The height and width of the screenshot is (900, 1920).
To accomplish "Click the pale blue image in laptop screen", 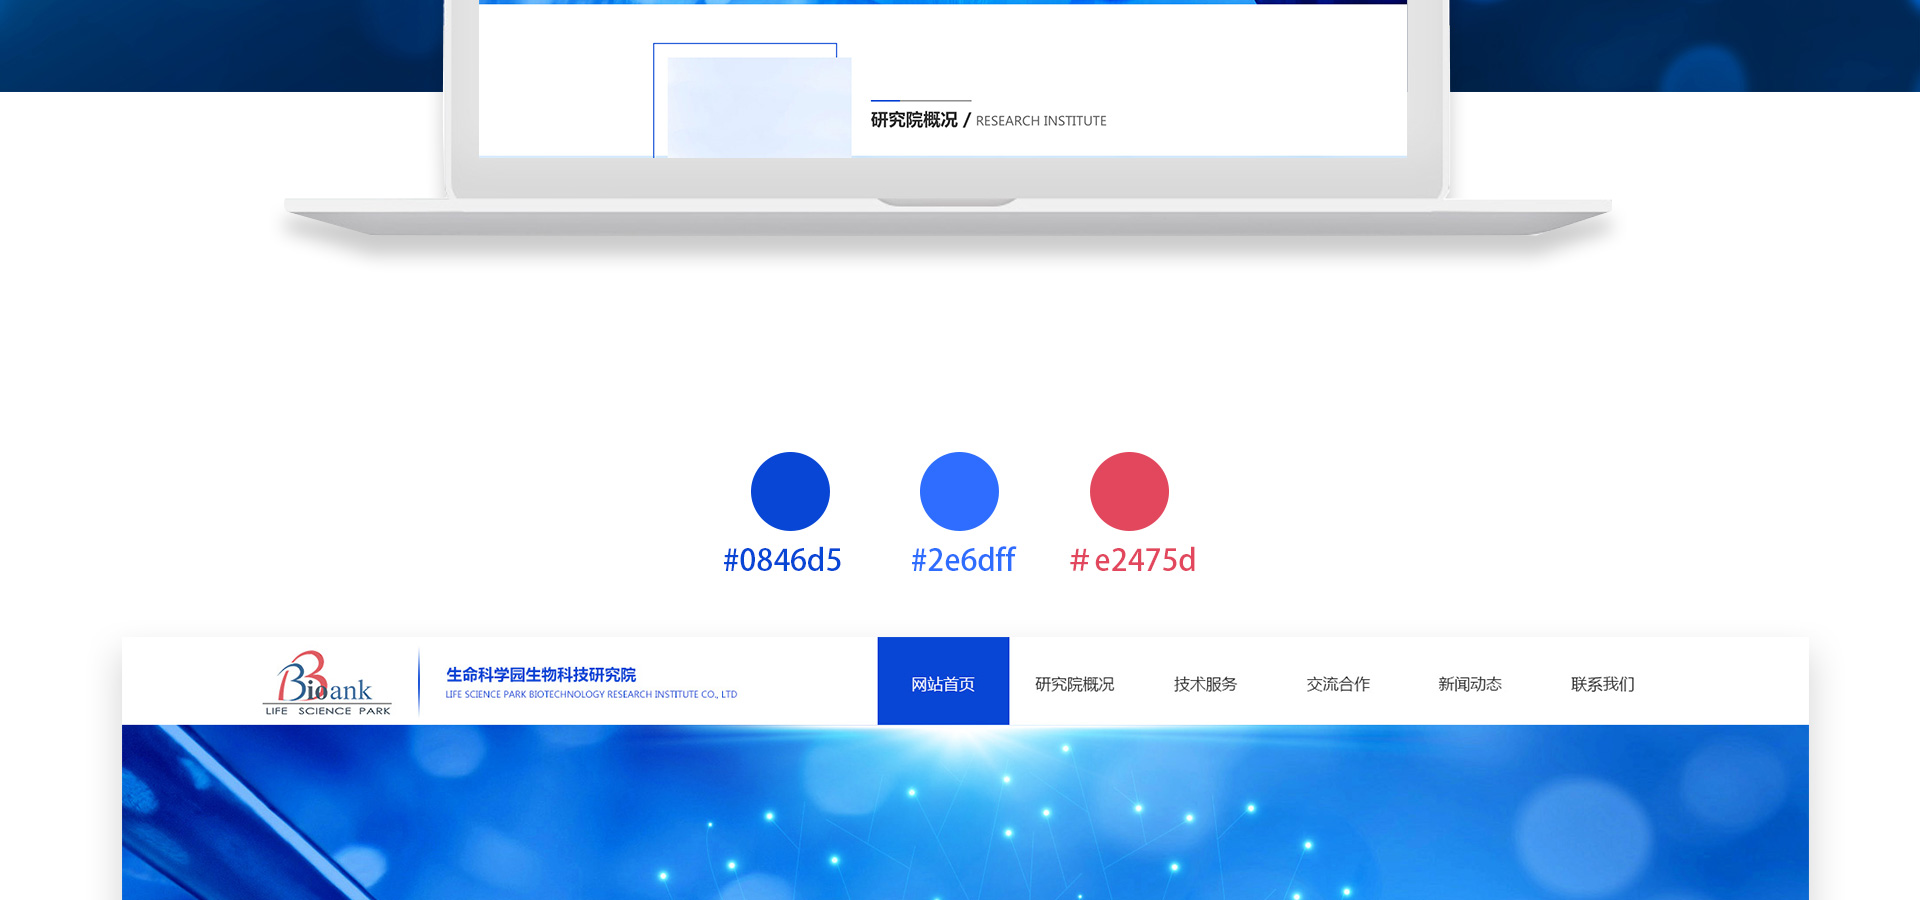I will (x=758, y=106).
